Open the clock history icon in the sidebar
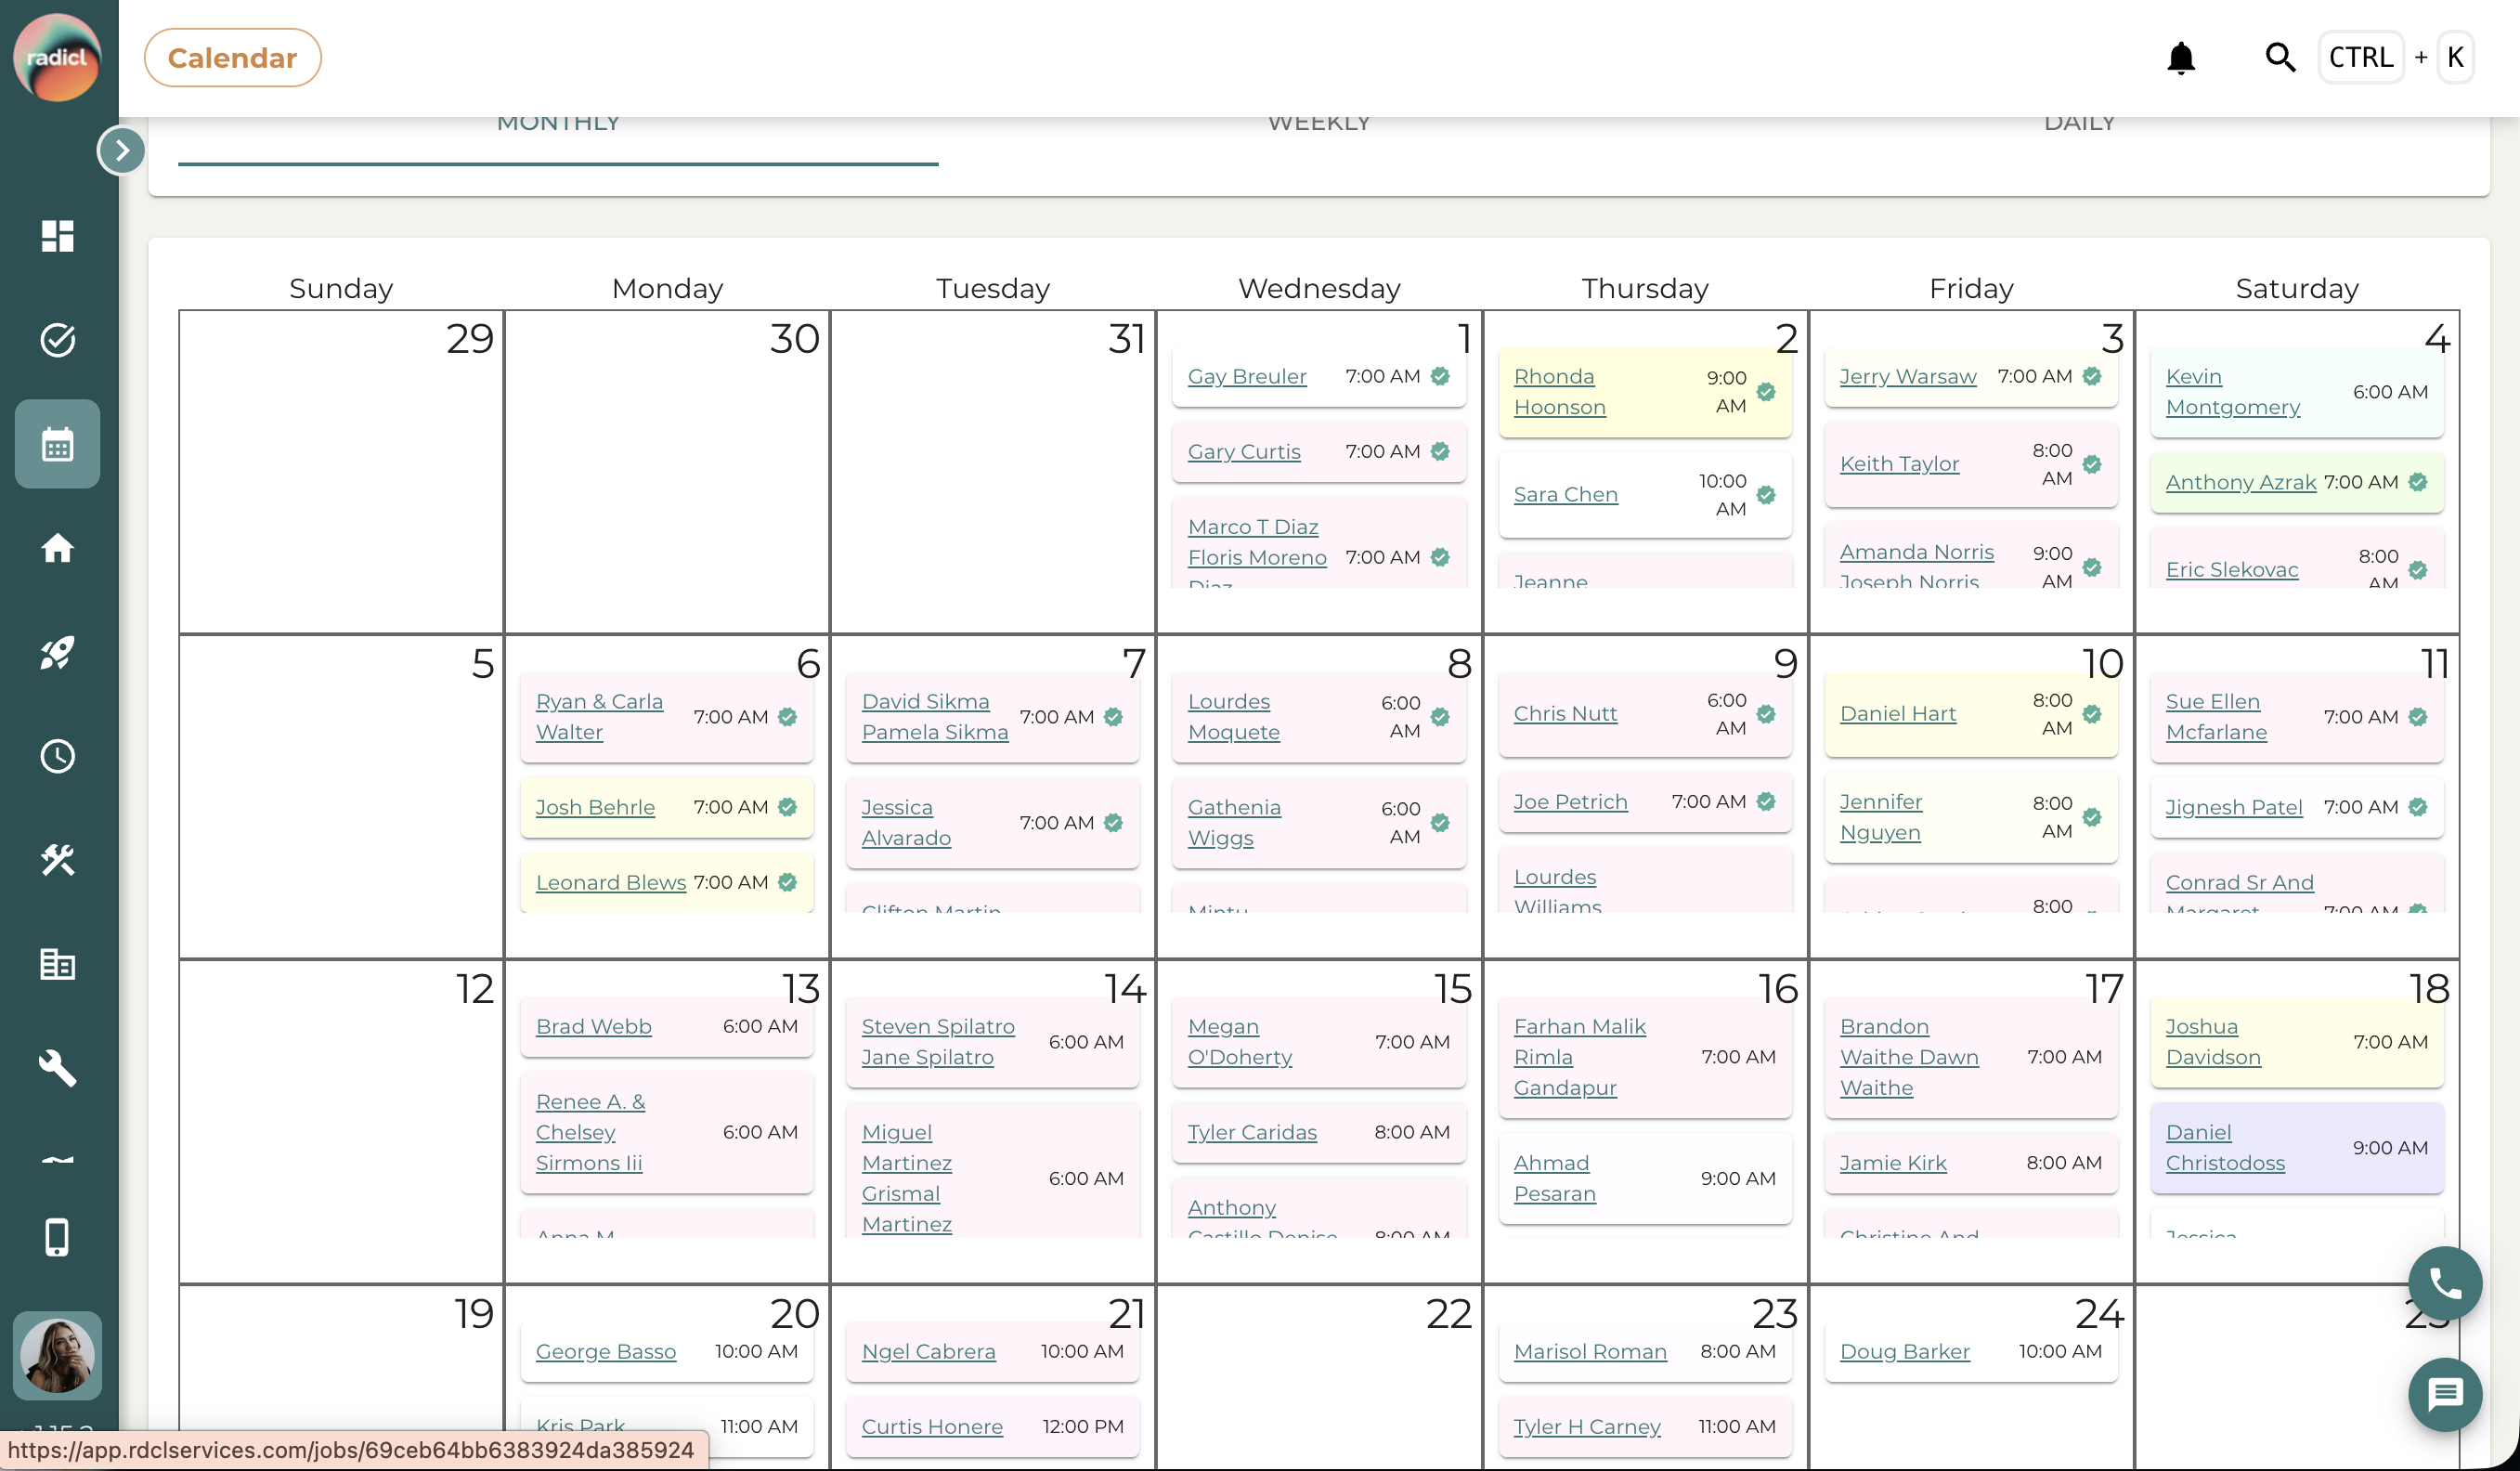 click(57, 757)
